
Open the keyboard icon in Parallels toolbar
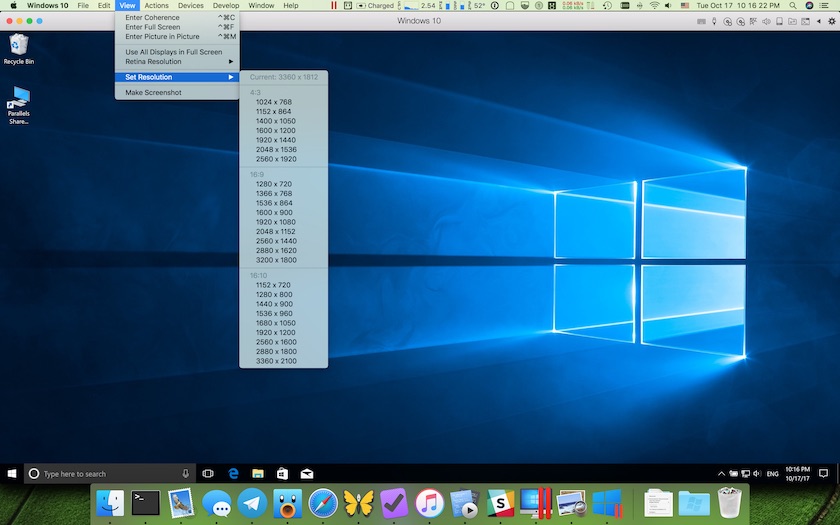point(701,21)
